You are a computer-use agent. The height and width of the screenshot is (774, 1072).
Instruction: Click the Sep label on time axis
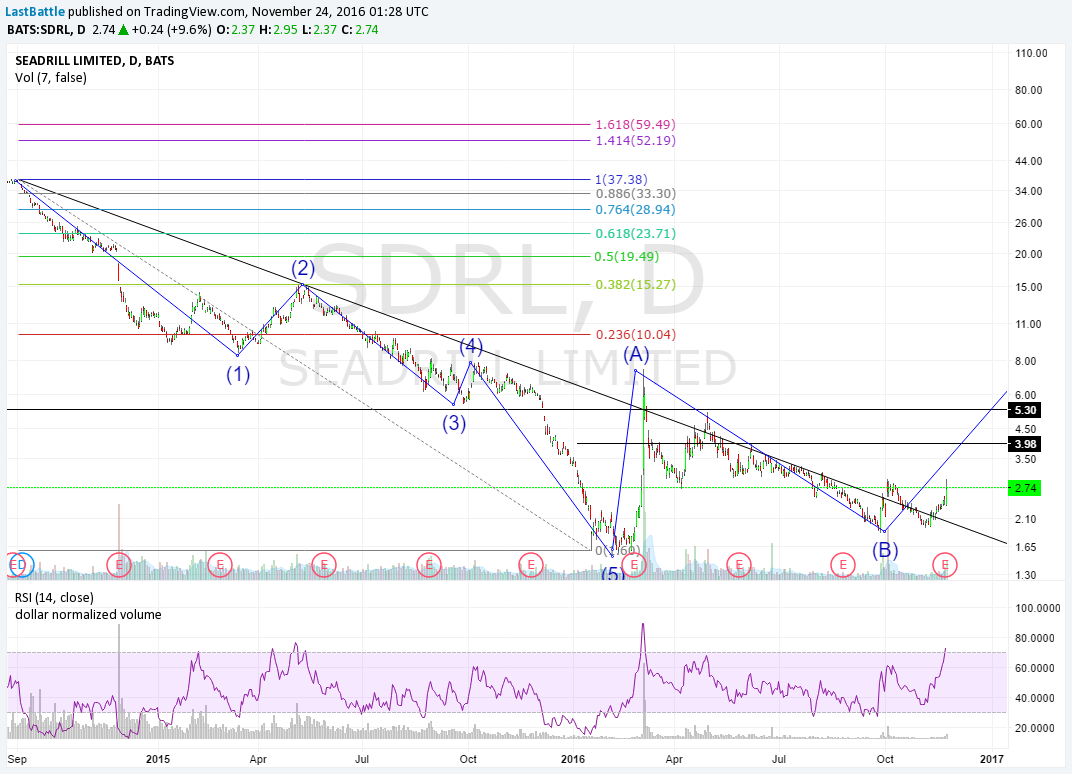coord(17,759)
